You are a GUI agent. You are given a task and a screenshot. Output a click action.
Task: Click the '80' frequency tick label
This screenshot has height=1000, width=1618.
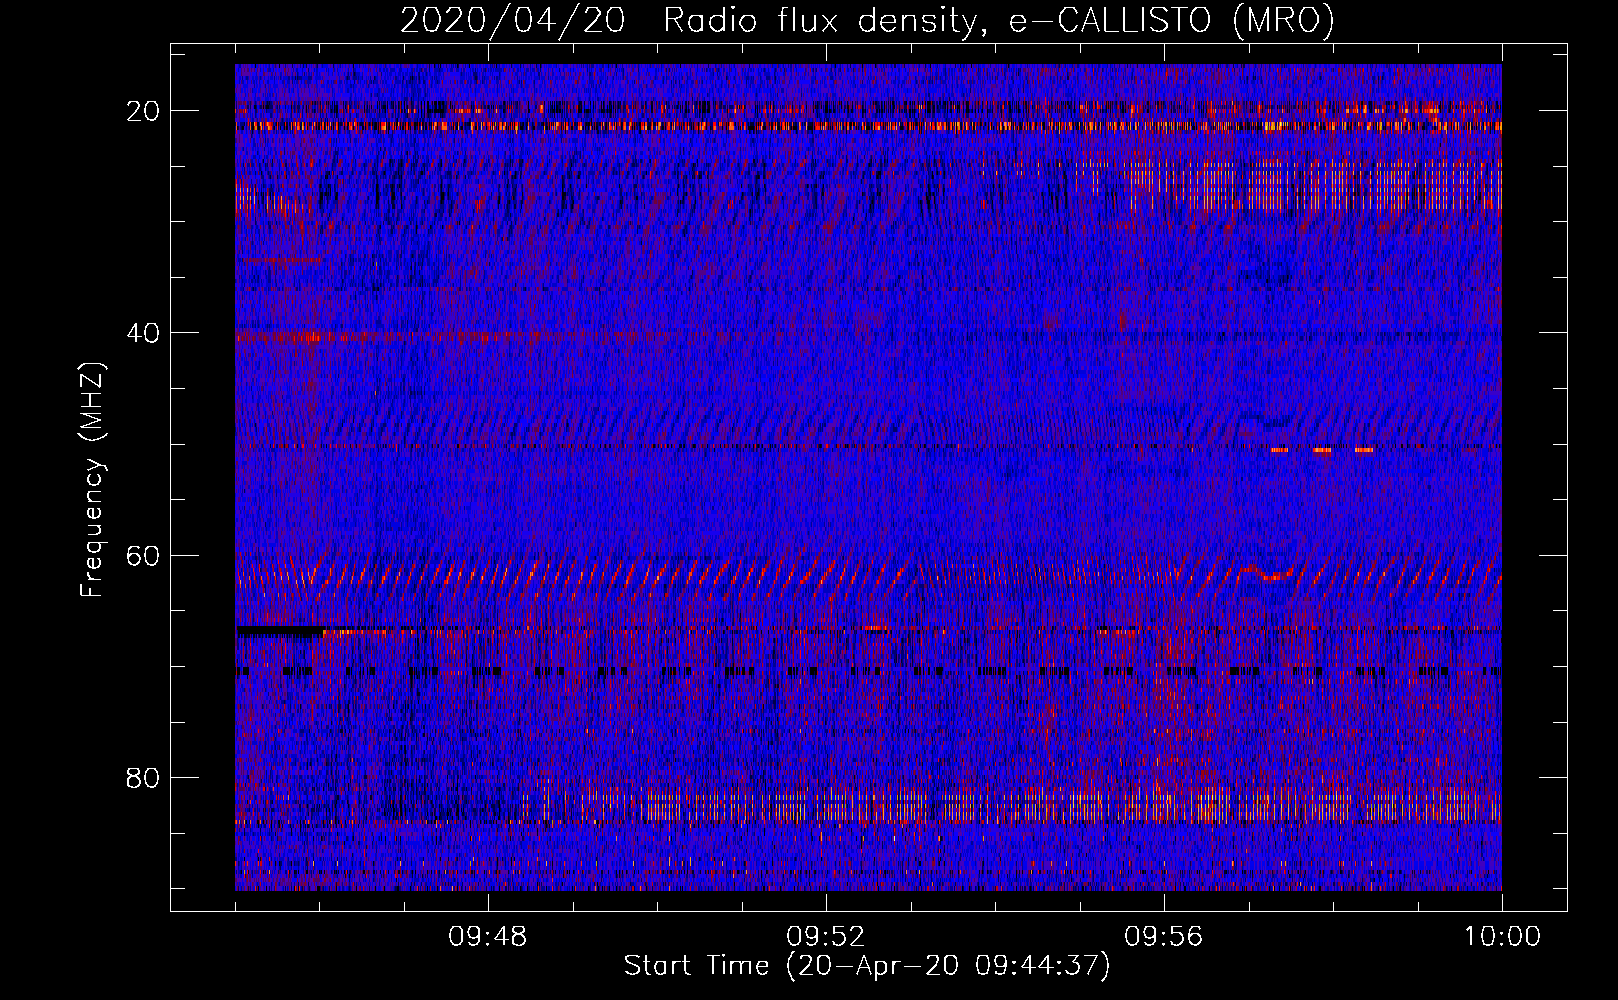(x=144, y=777)
